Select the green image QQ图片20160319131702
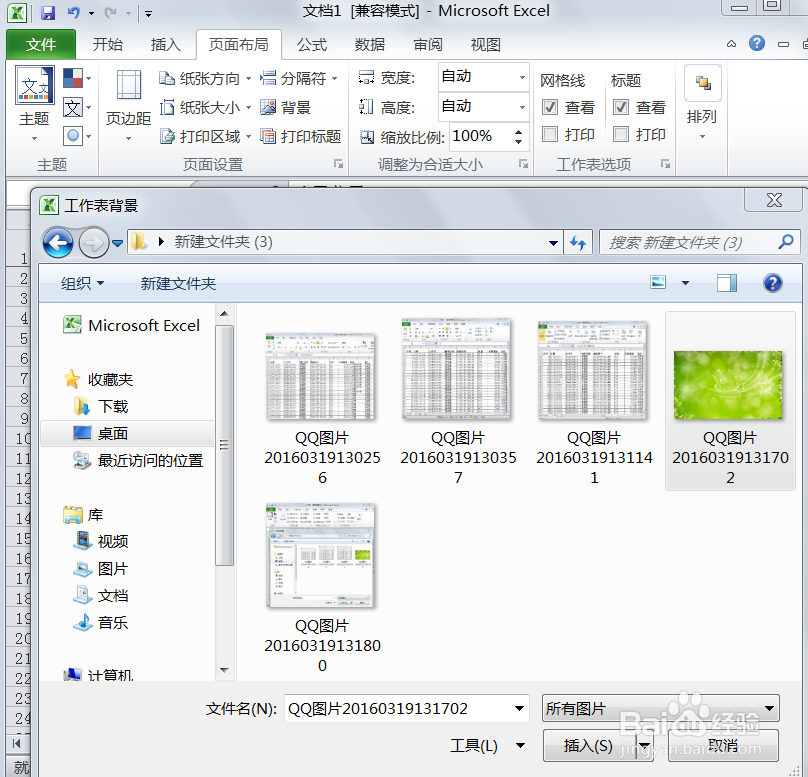This screenshot has height=777, width=808. tap(730, 401)
